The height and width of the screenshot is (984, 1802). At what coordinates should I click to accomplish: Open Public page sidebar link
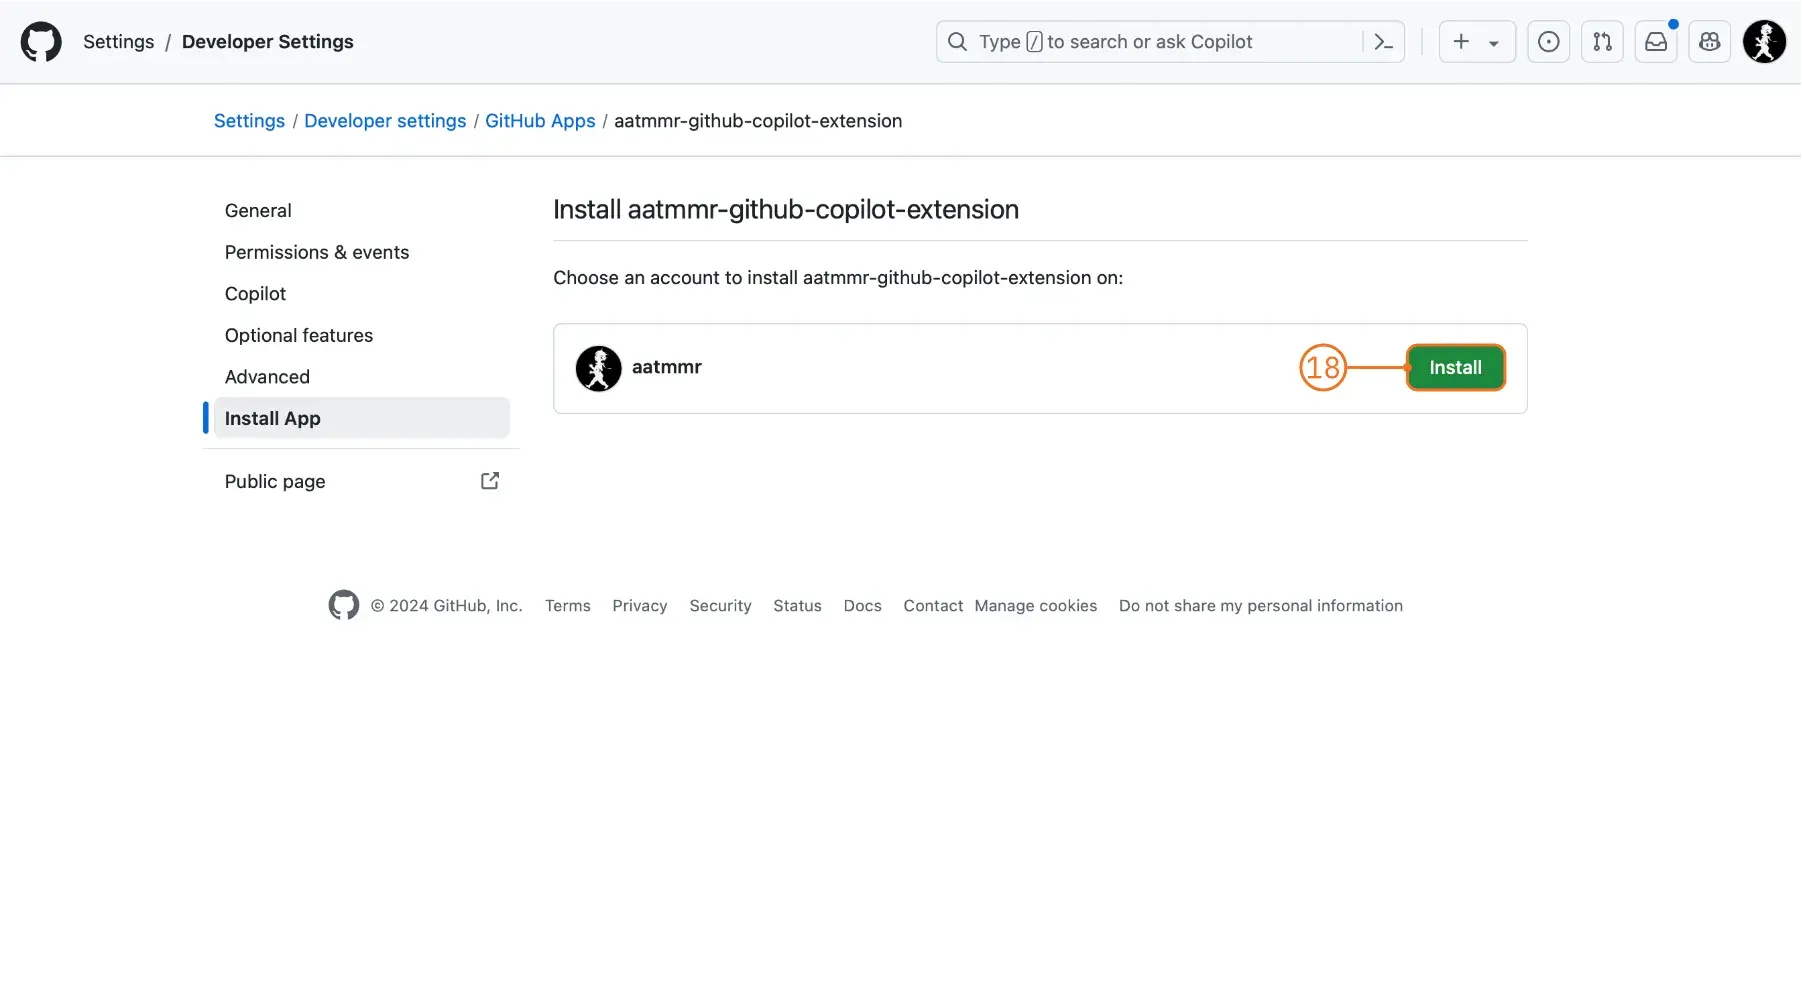361,482
